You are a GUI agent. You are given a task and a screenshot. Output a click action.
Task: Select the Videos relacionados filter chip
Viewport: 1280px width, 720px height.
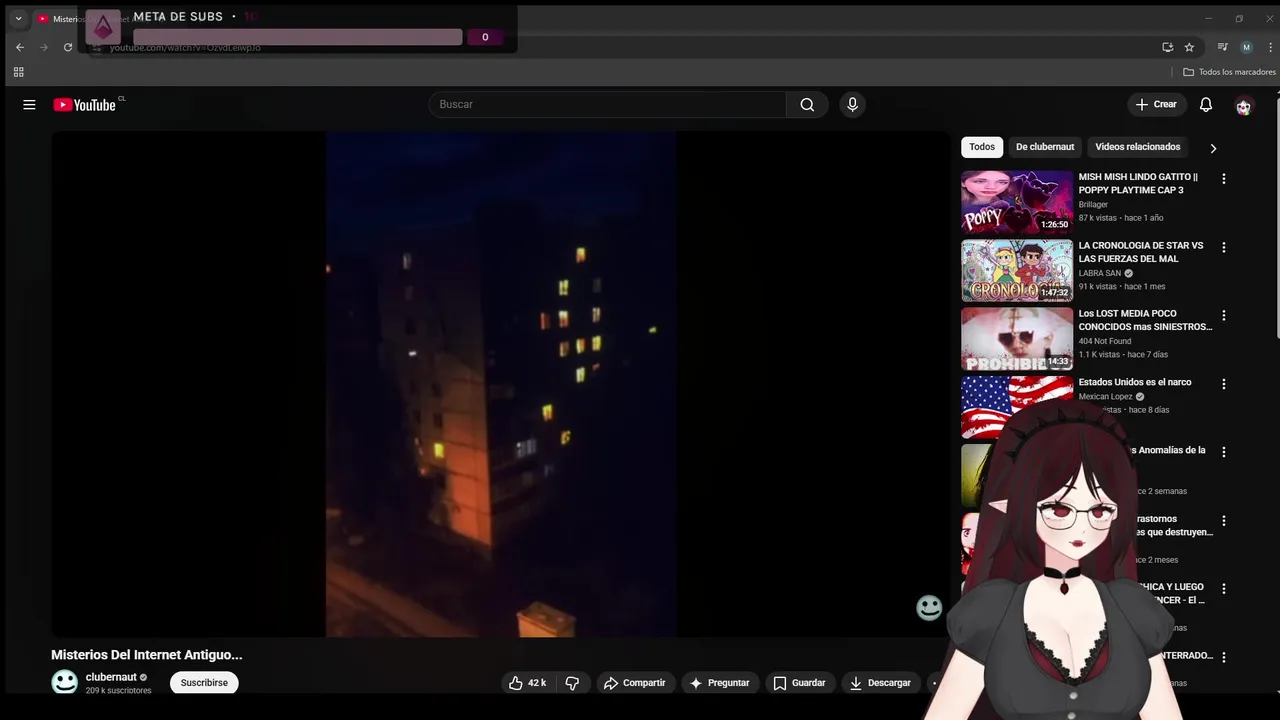tap(1137, 147)
